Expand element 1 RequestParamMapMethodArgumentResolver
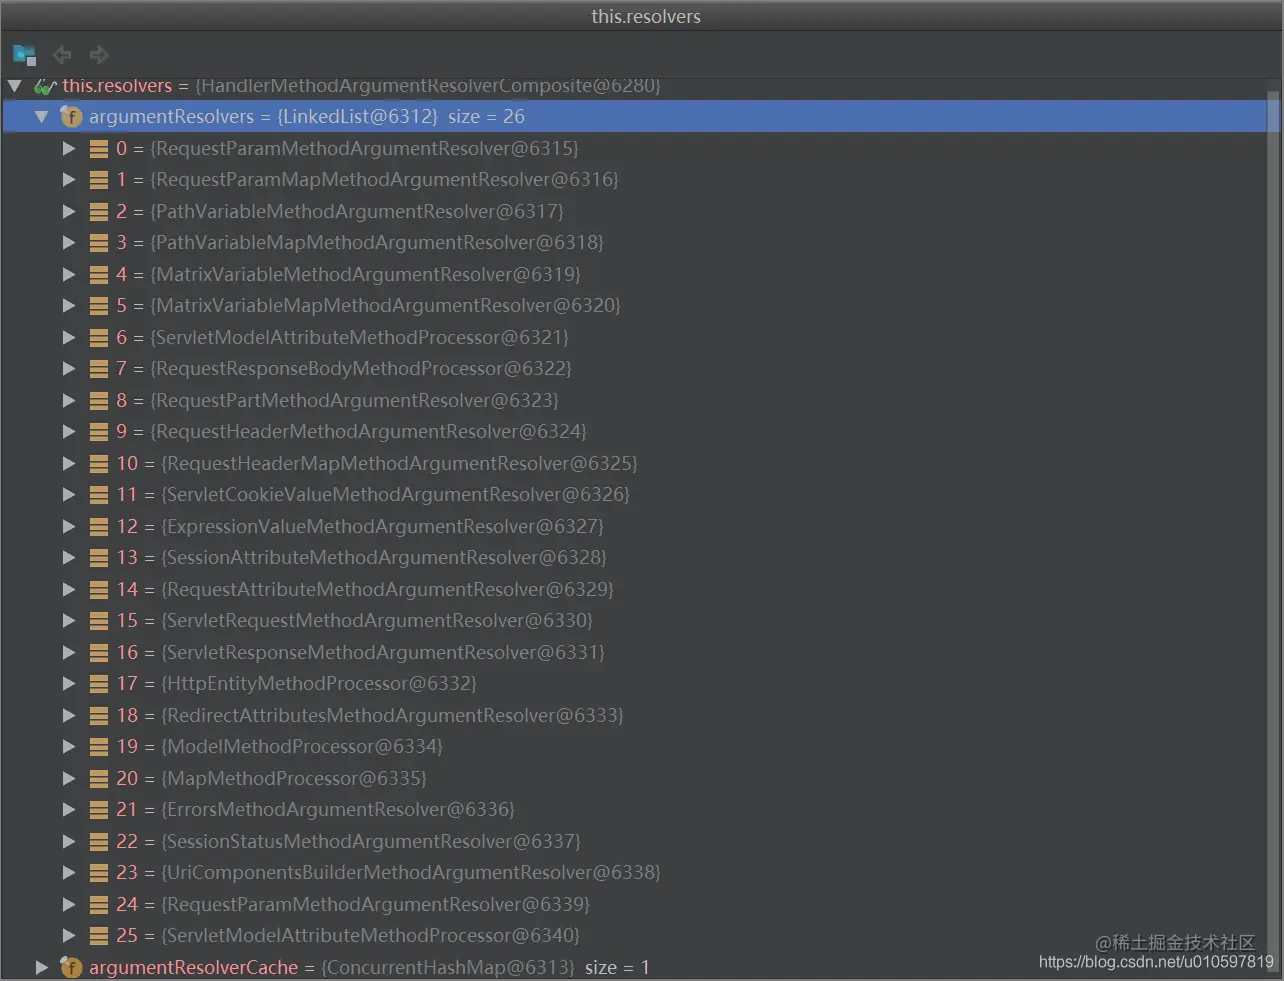The image size is (1284, 981). (x=69, y=180)
